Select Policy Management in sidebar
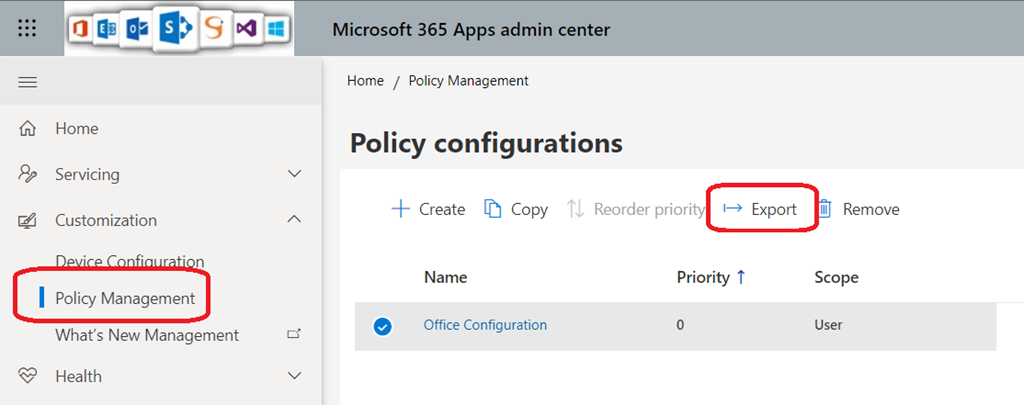This screenshot has width=1024, height=405. click(125, 298)
